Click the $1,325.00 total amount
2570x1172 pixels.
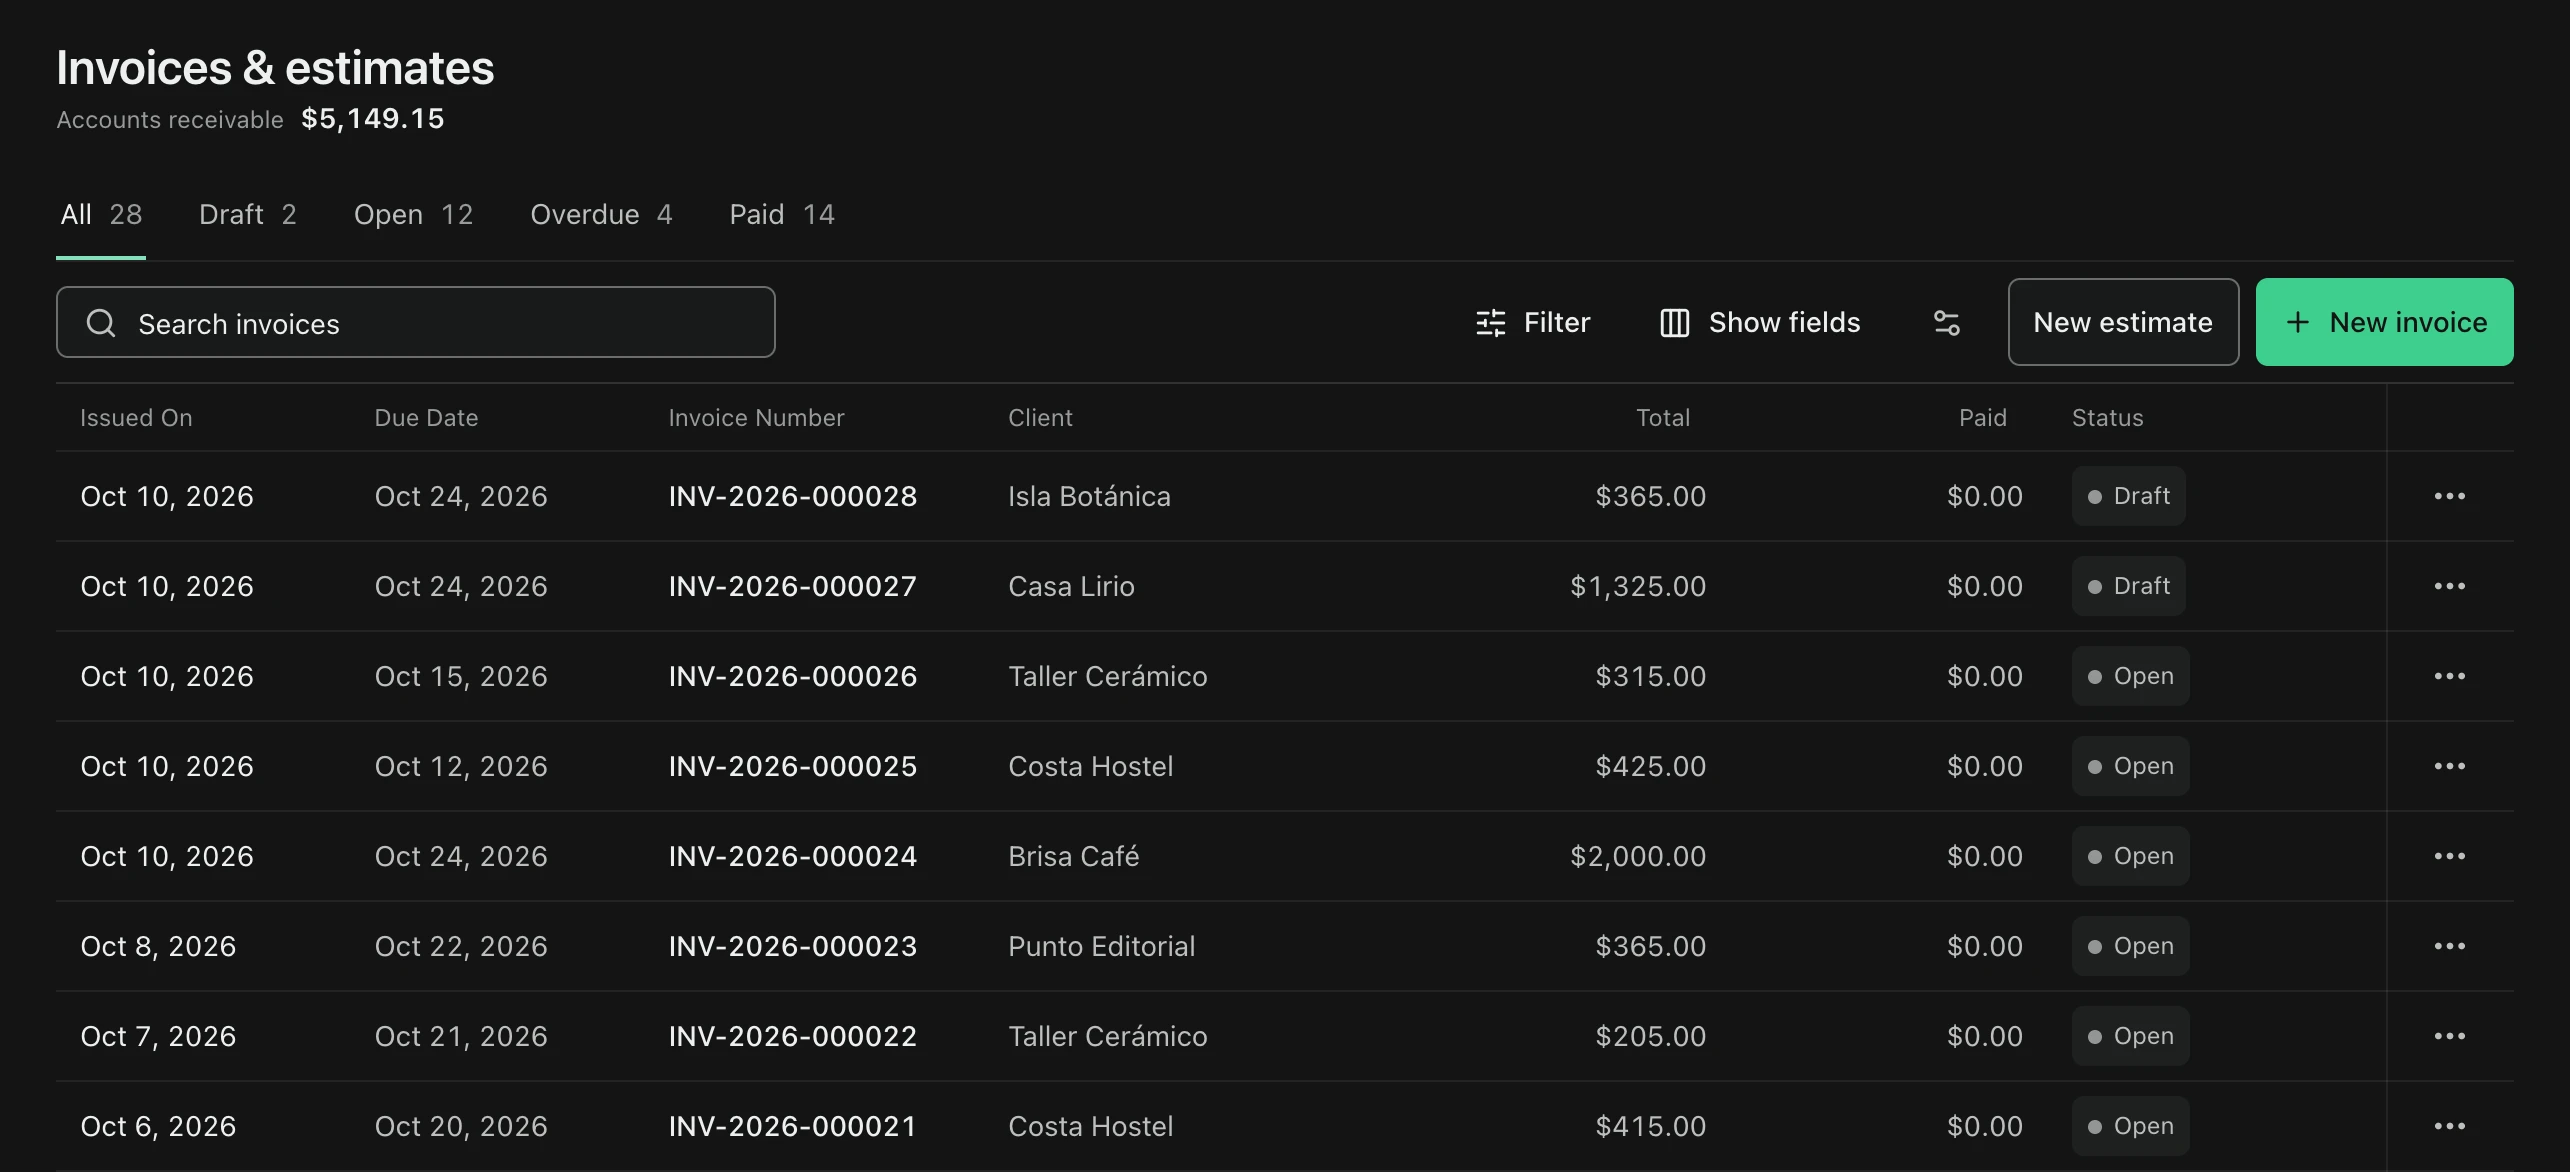pos(1638,587)
